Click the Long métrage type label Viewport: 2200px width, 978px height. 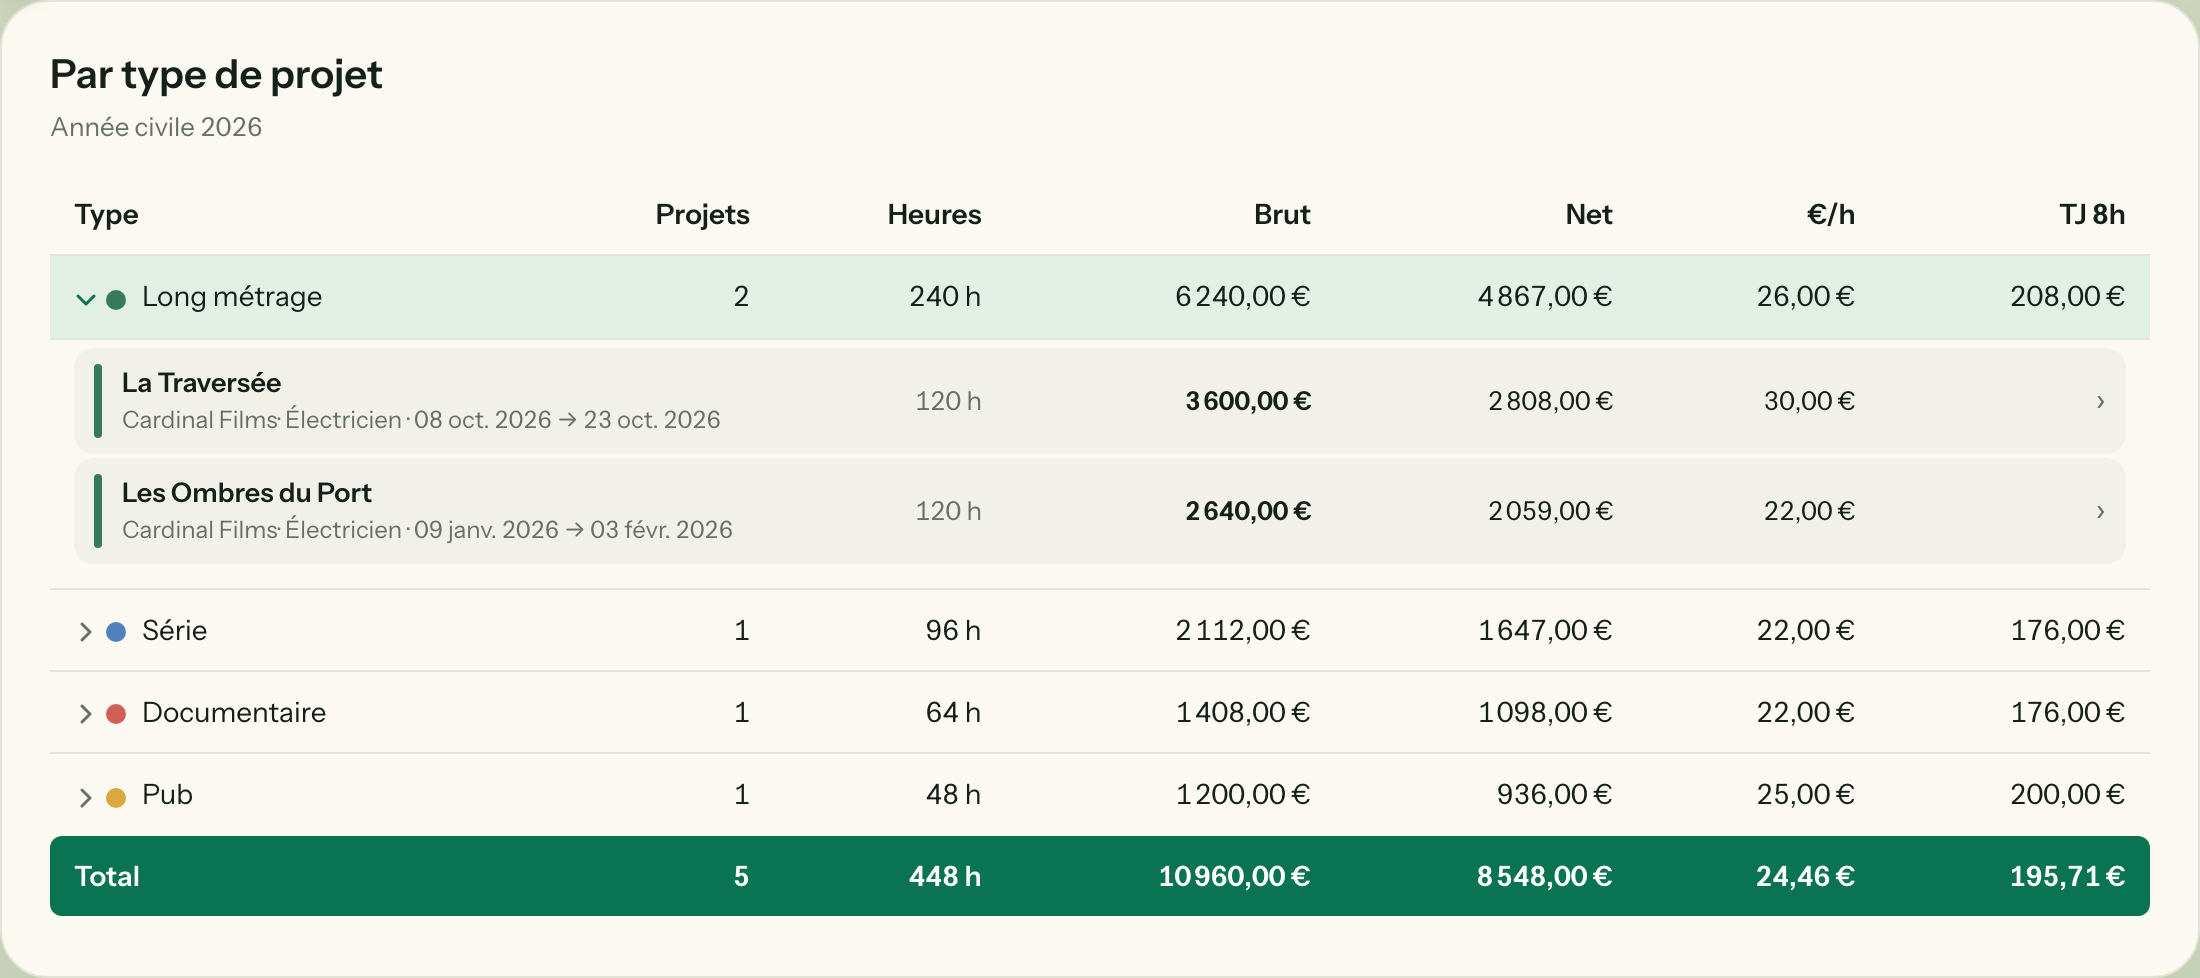coord(232,297)
